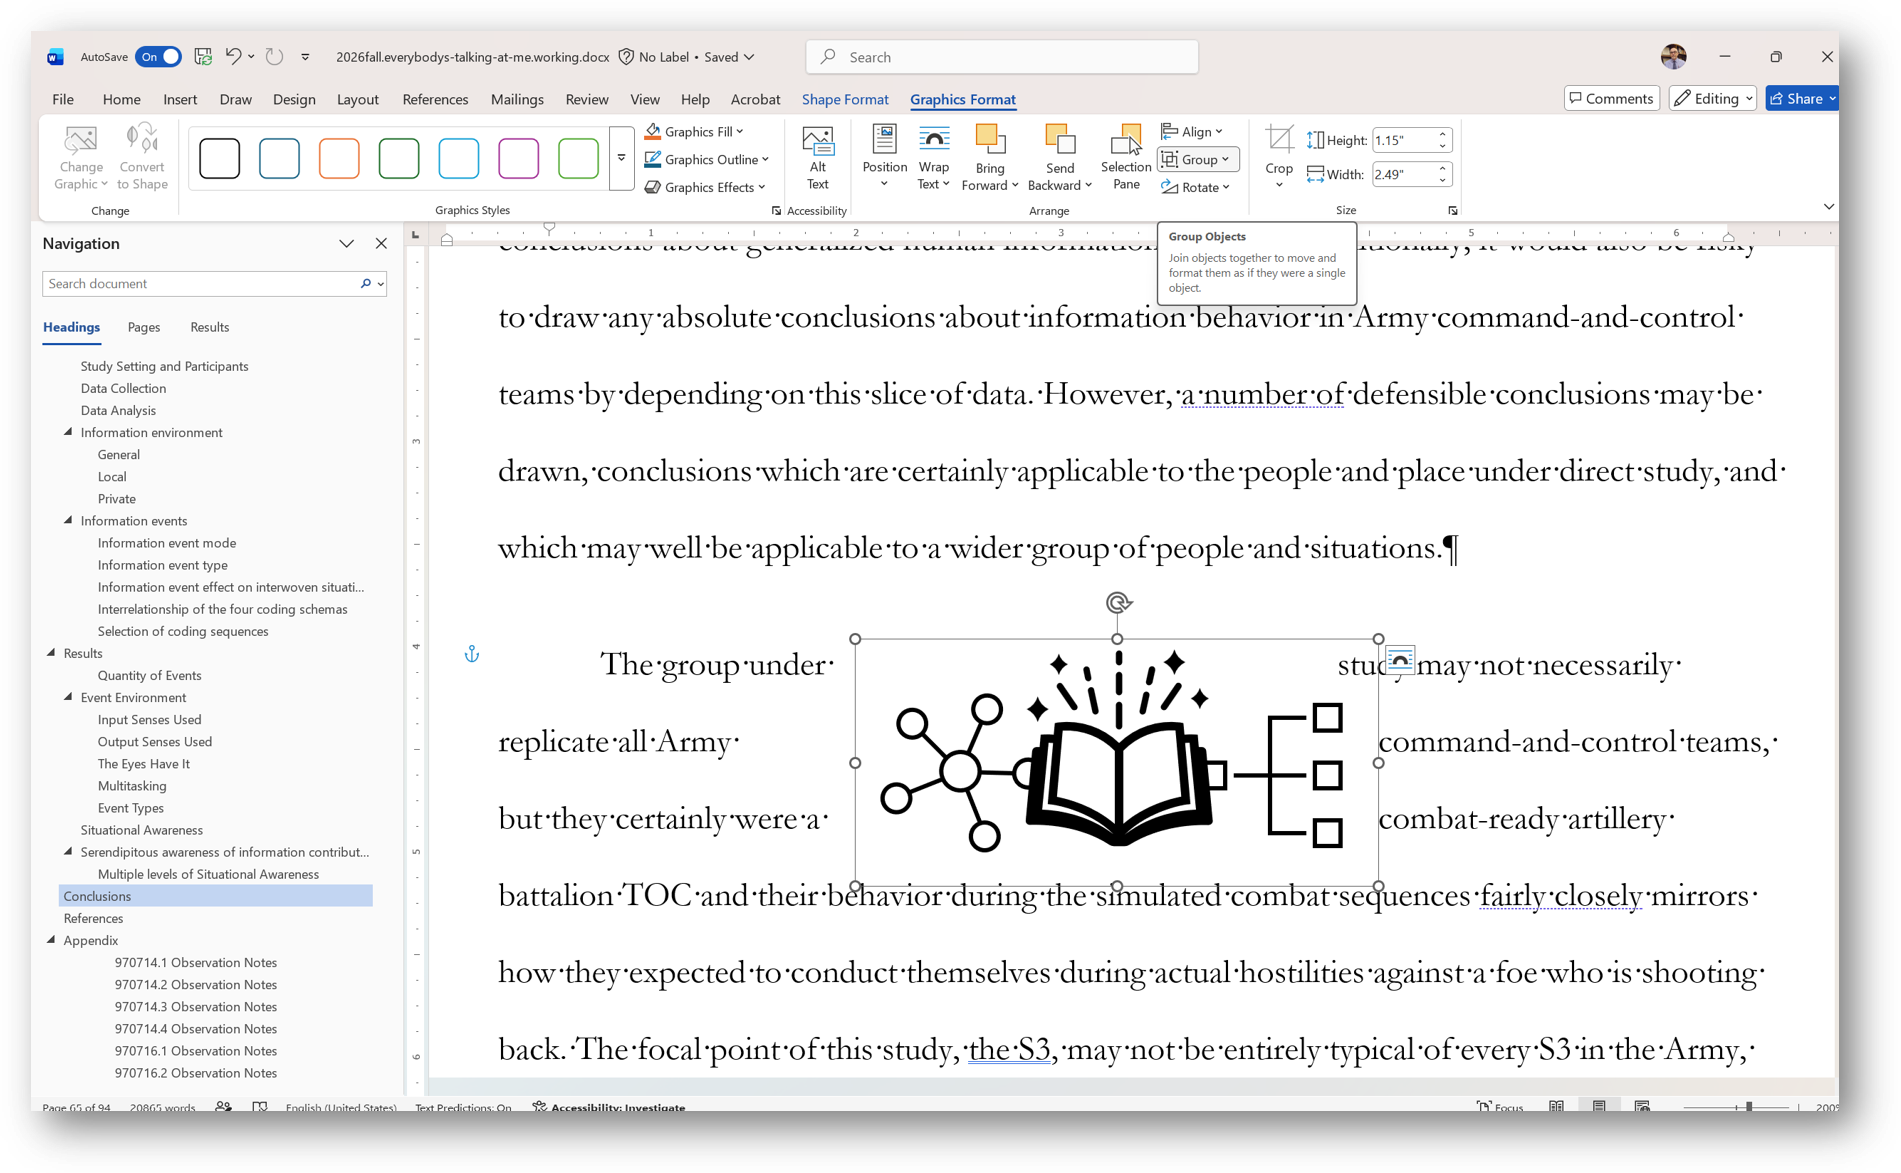Click the object anchor icon in margin
The width and height of the screenshot is (1901, 1173).
point(472,654)
